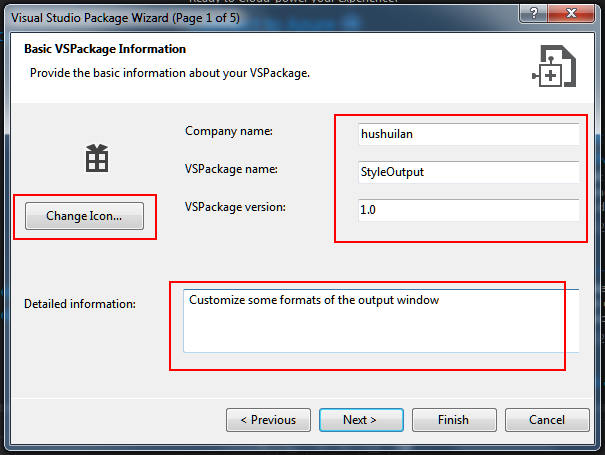
Task: Click the "Provide the basic information" description text
Action: tap(170, 73)
